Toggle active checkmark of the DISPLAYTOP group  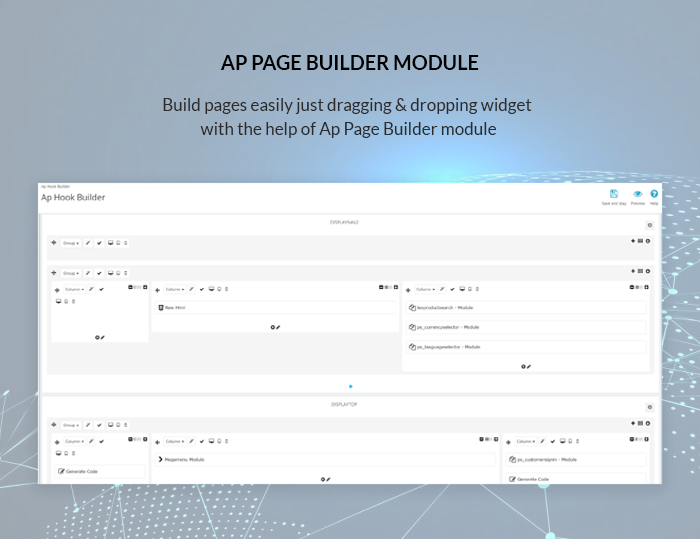coord(99,425)
